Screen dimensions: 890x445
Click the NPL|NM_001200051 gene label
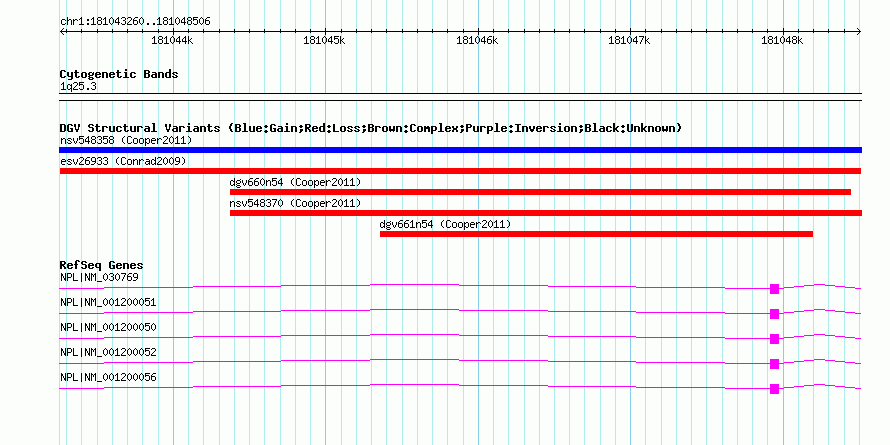(108, 303)
